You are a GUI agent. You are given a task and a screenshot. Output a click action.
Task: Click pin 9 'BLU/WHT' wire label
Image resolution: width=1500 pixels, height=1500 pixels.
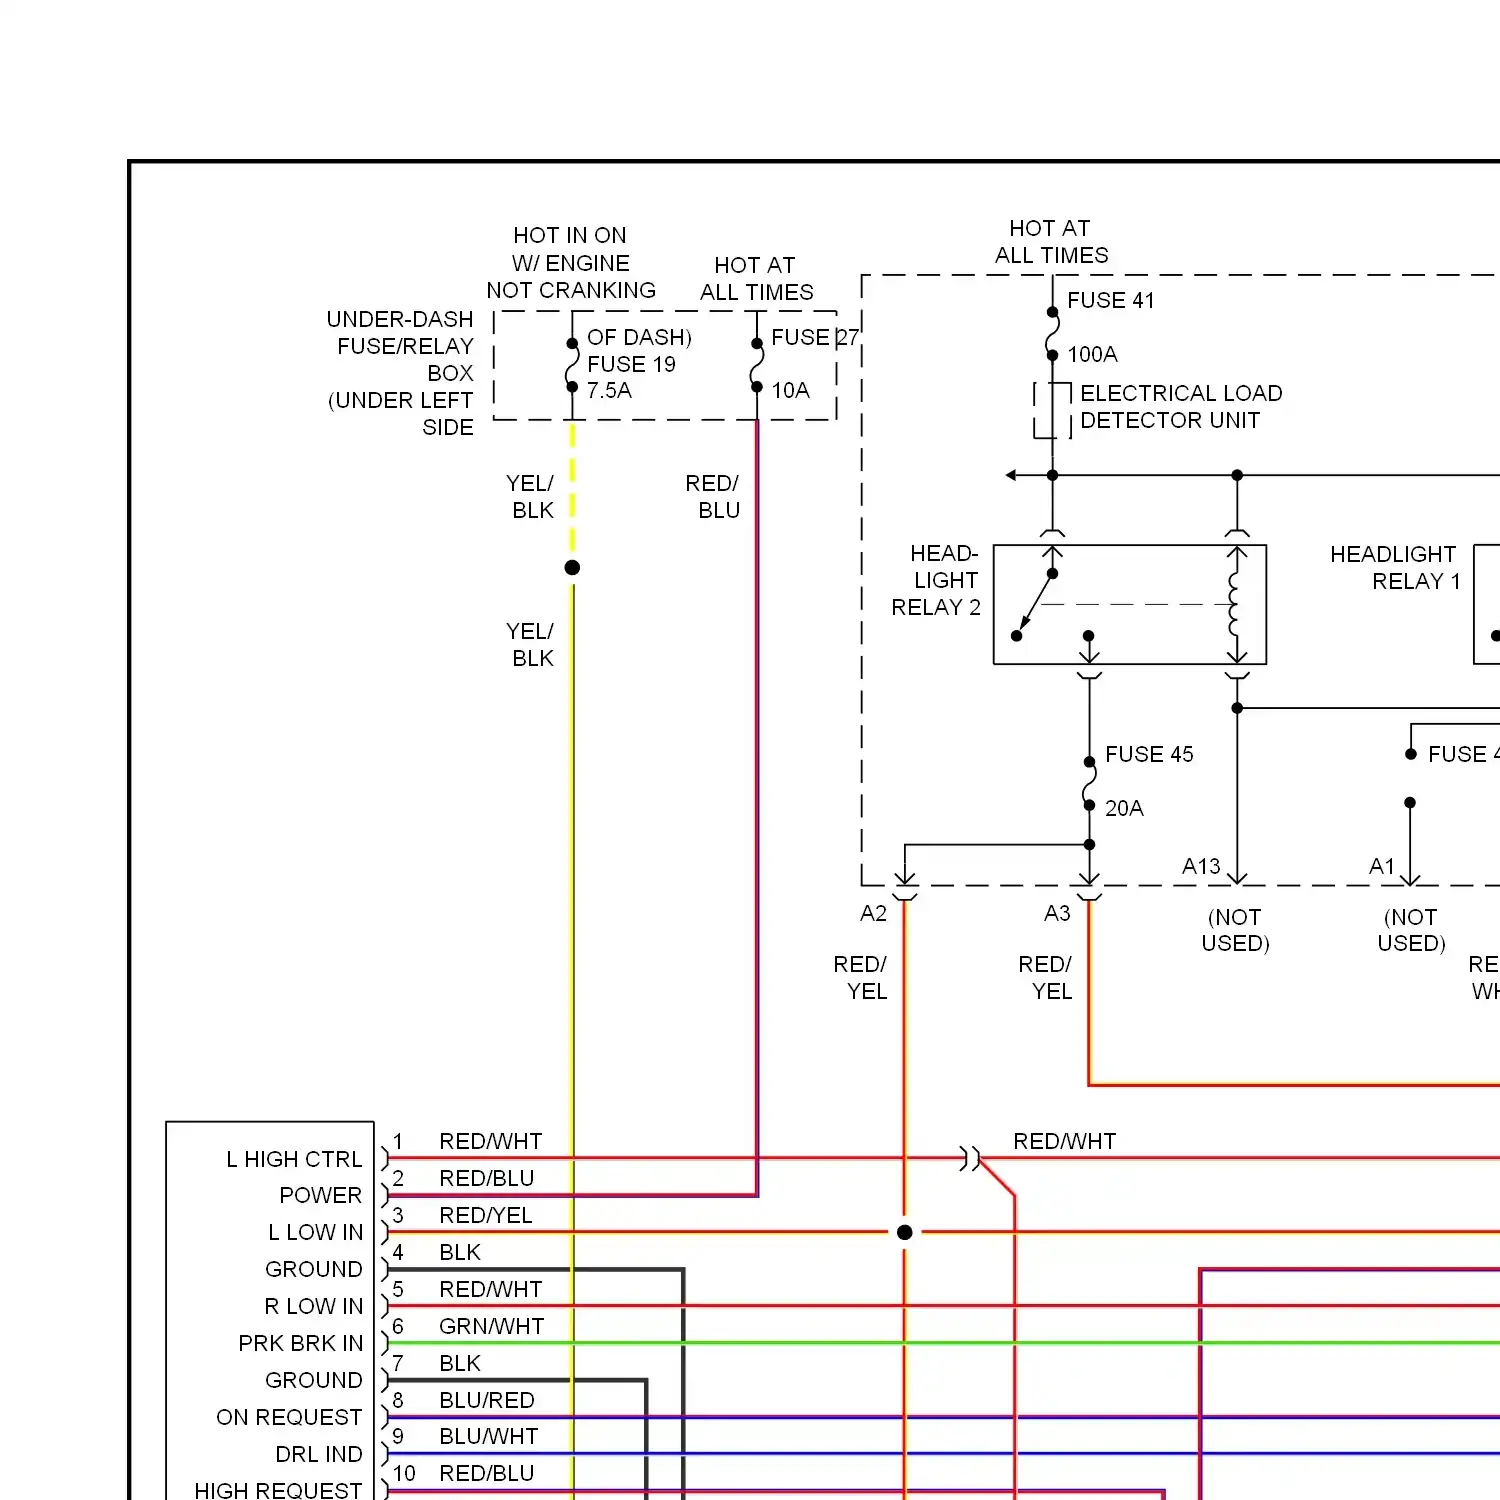coord(489,1436)
